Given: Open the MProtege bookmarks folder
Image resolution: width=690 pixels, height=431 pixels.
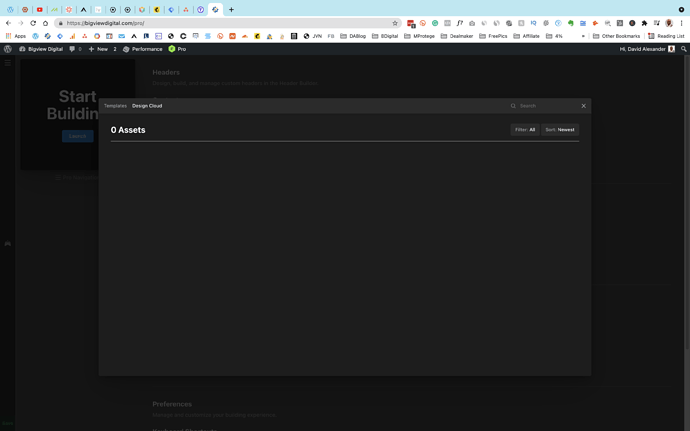Looking at the screenshot, I should tap(419, 36).
